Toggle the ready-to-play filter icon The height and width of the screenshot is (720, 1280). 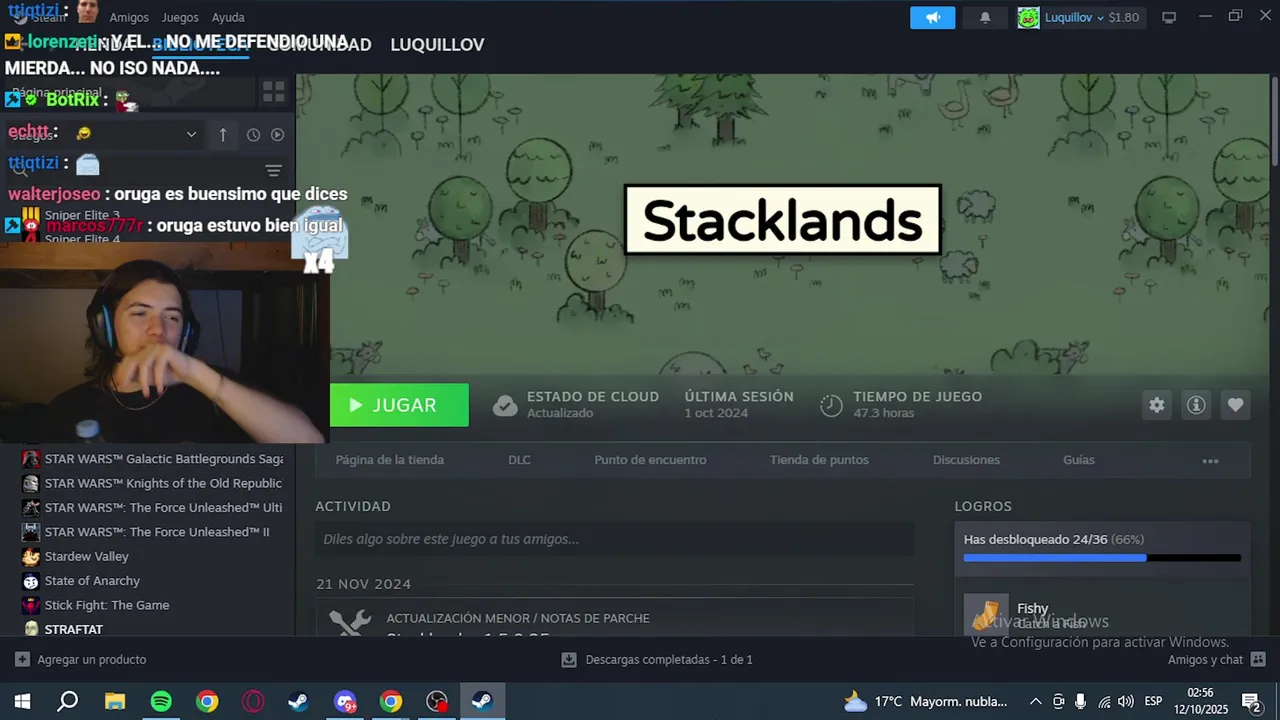tap(278, 134)
